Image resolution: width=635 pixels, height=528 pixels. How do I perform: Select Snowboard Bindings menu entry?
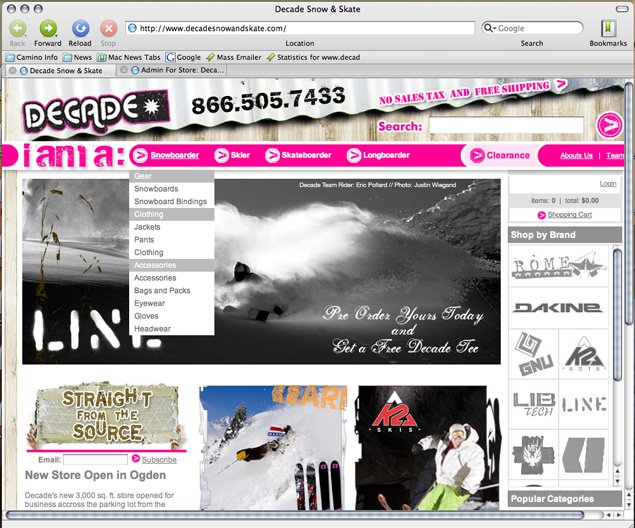(170, 201)
